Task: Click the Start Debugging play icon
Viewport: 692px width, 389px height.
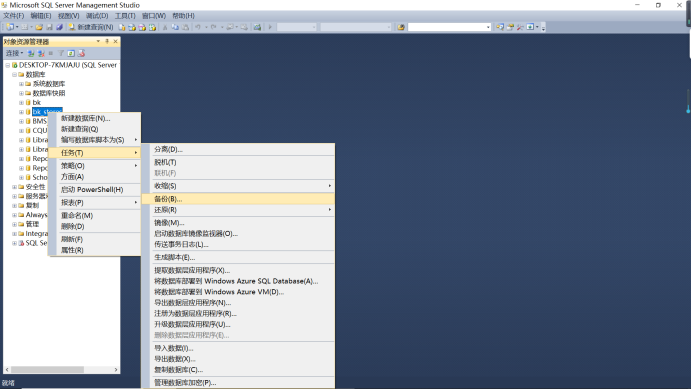Action: pyautogui.click(x=270, y=27)
